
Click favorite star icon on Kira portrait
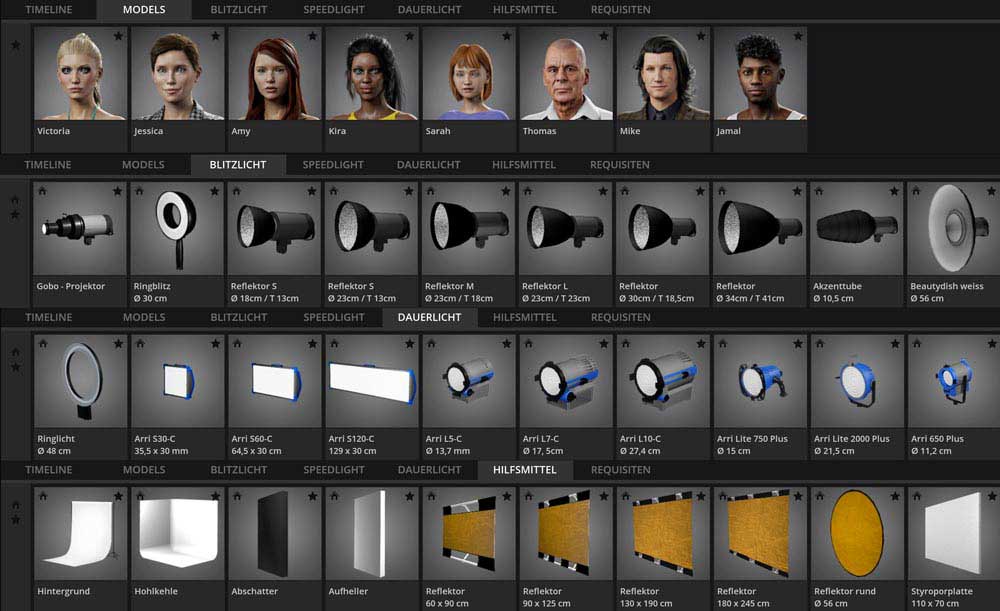[409, 36]
